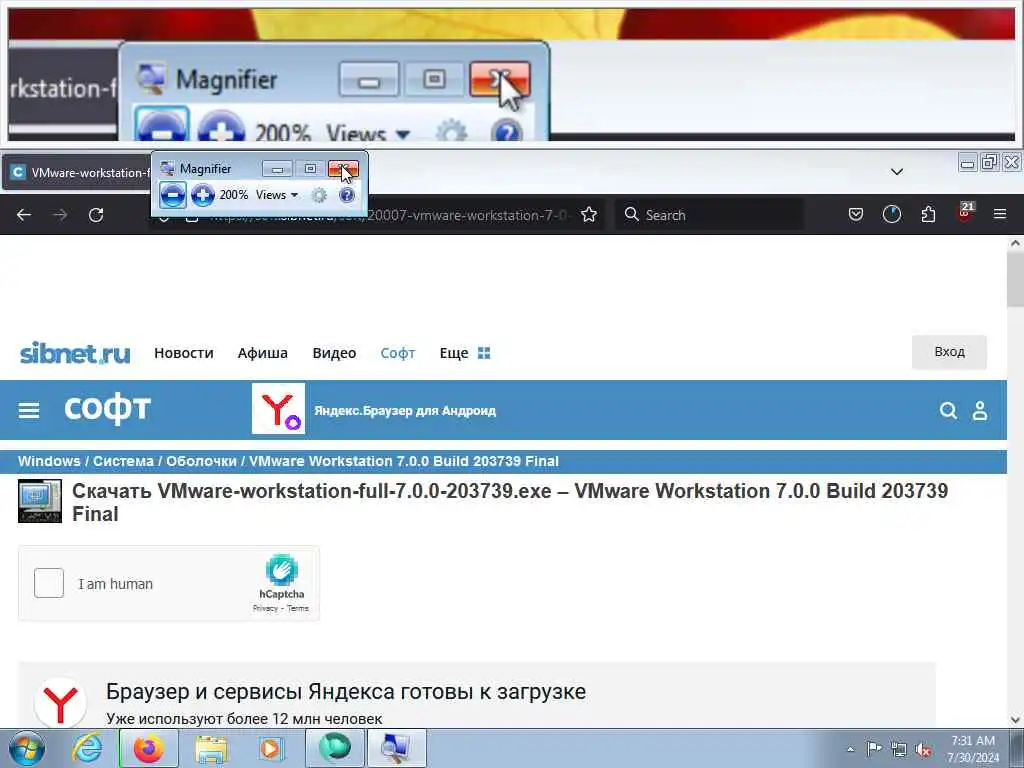Check the I am human checkbox

pos(49,583)
